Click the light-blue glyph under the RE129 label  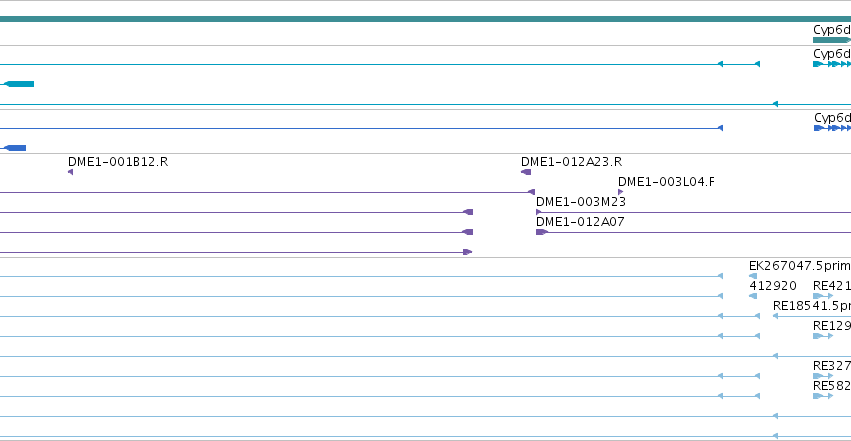click(x=823, y=336)
